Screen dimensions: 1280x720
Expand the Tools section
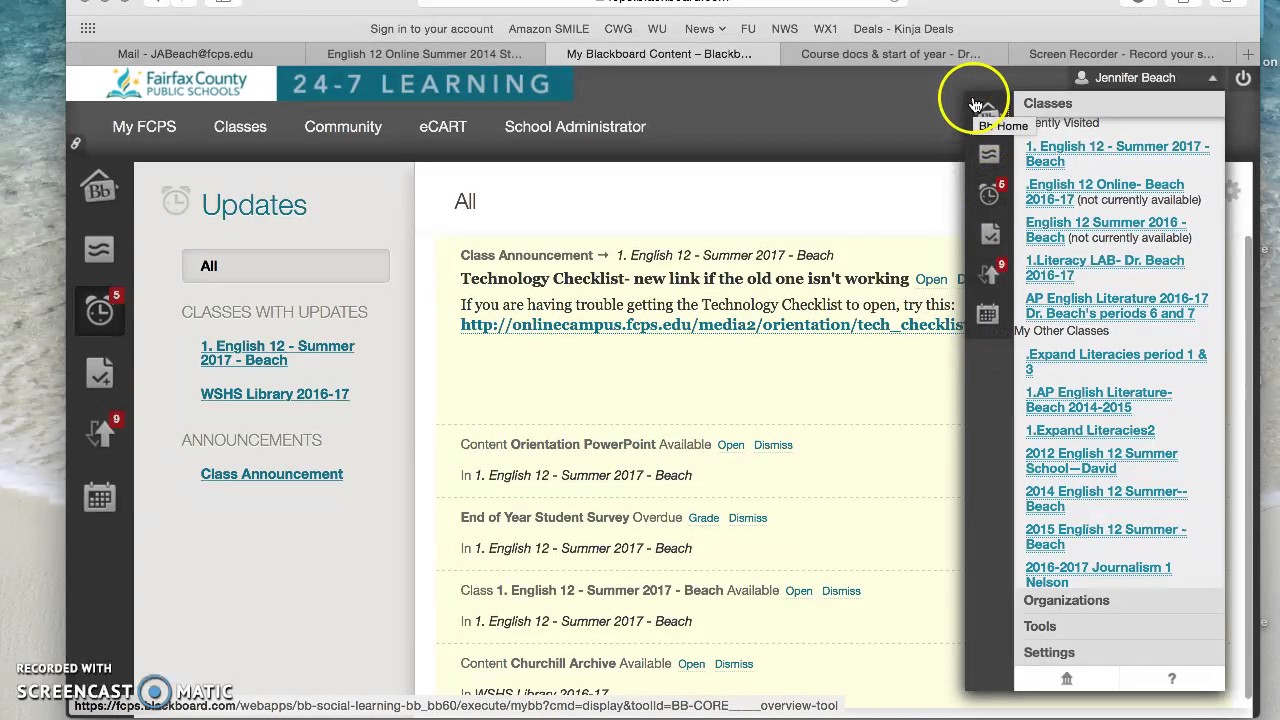[x=1119, y=626]
